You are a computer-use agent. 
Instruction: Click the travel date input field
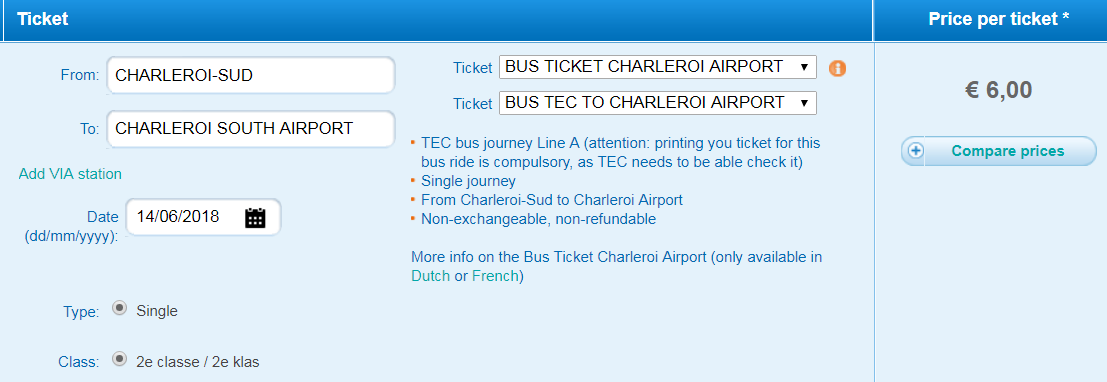(203, 217)
